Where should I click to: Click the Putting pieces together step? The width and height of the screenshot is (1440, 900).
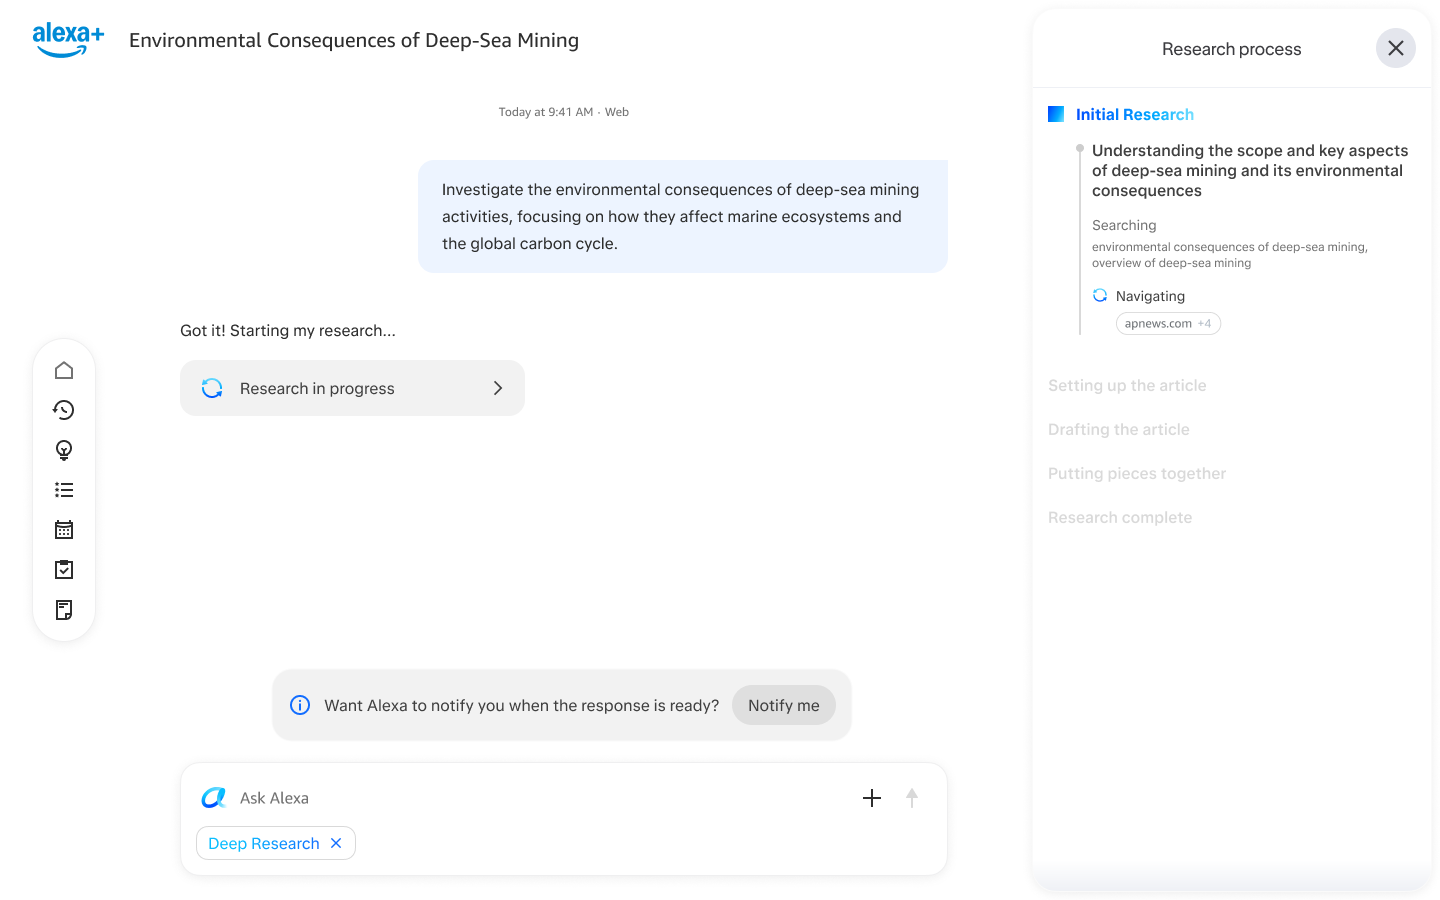coord(1137,473)
